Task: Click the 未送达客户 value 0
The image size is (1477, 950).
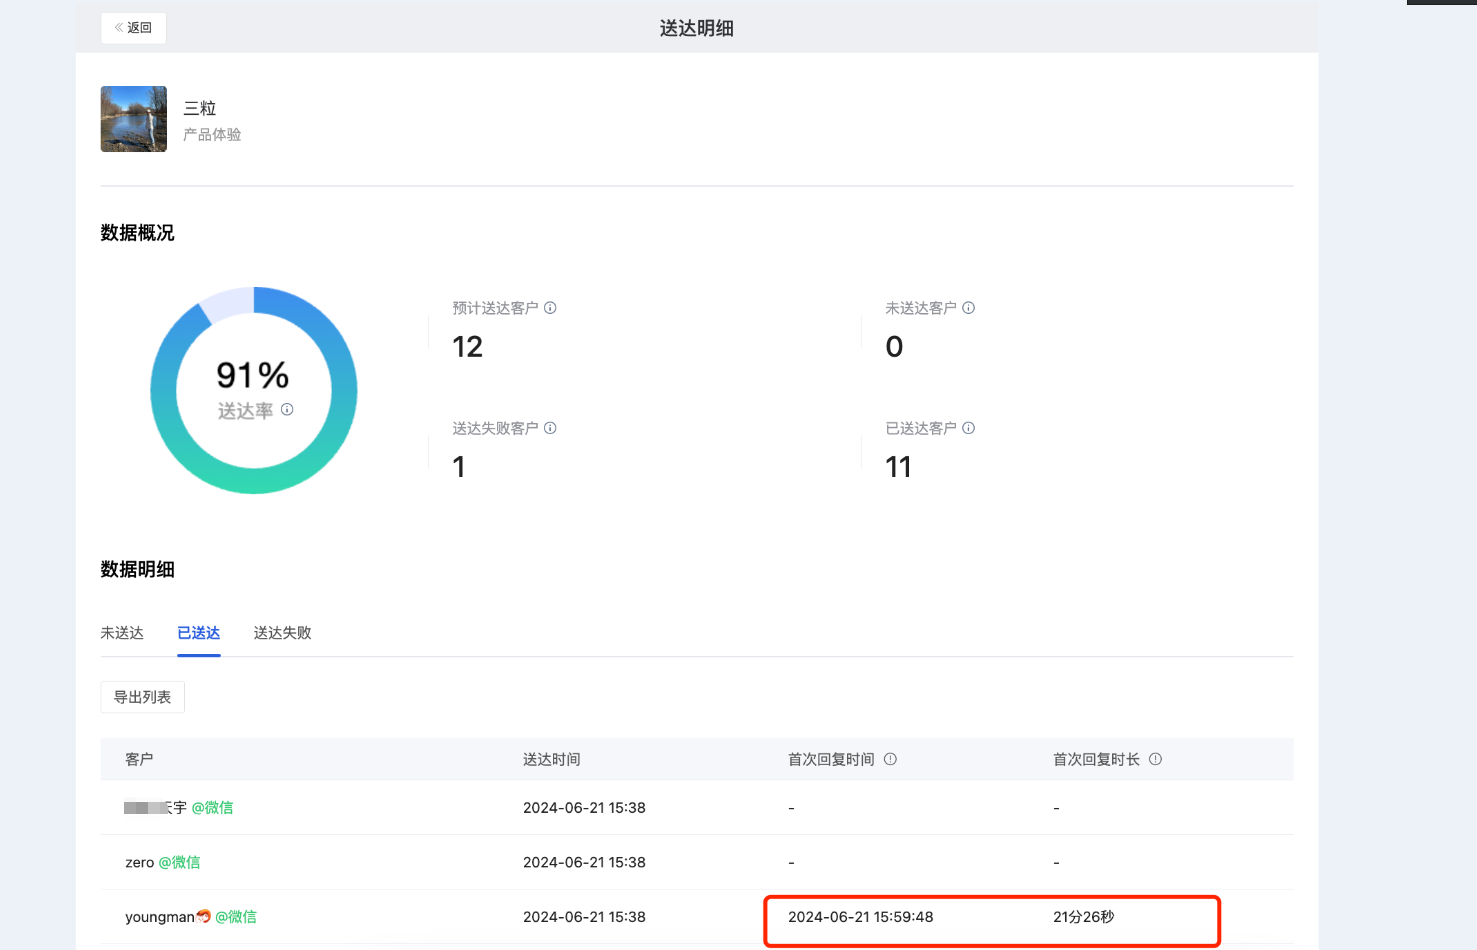Action: pos(895,347)
